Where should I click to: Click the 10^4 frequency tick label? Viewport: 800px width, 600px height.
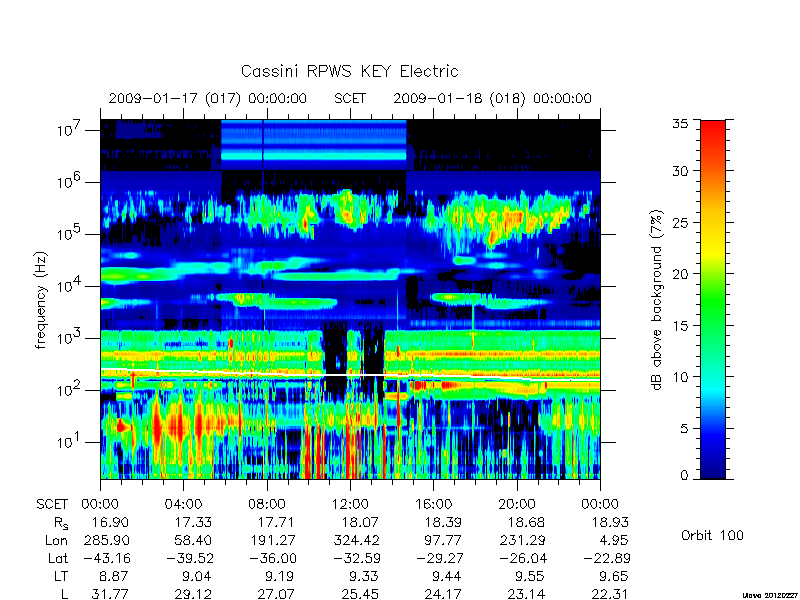pyautogui.click(x=69, y=285)
